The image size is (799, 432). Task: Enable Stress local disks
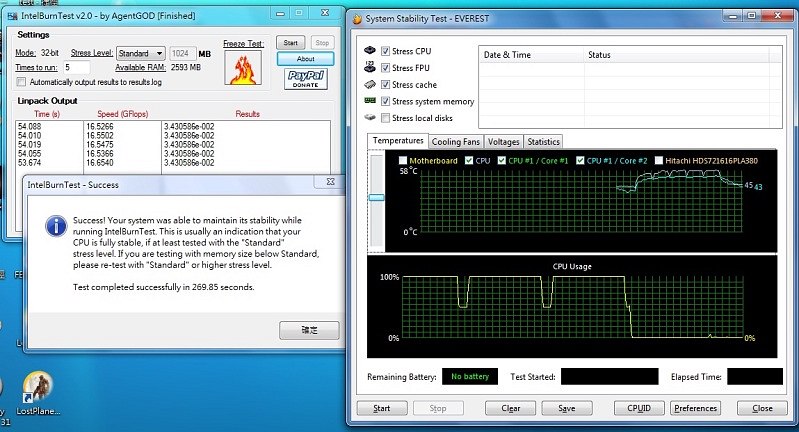[385, 118]
